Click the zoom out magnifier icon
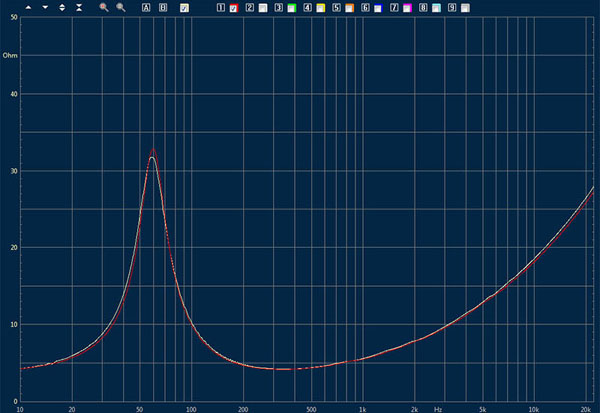The image size is (600, 413). [x=121, y=7]
